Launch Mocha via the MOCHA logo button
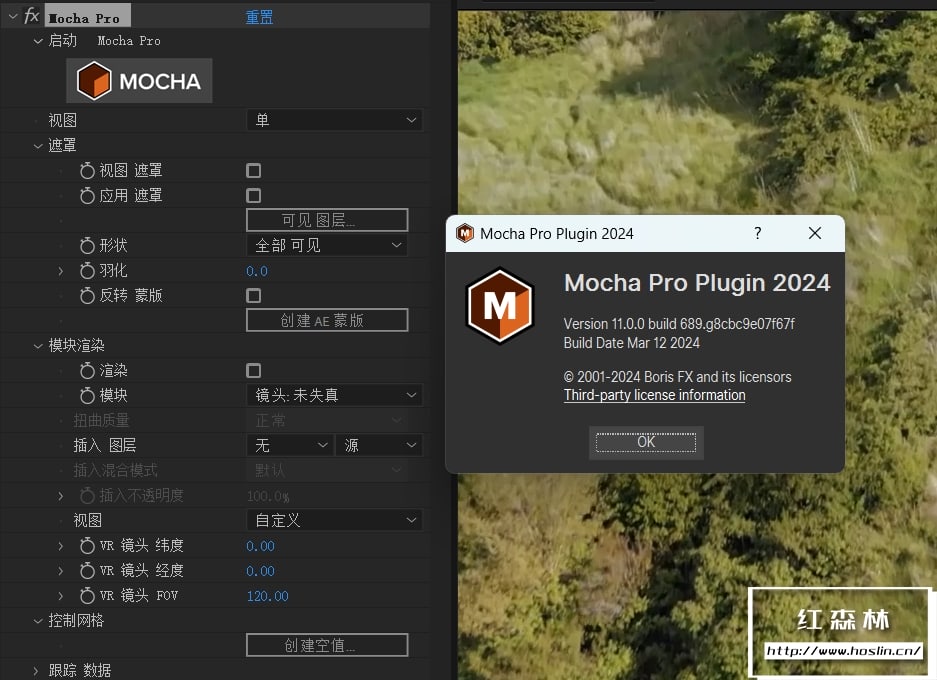 [139, 81]
